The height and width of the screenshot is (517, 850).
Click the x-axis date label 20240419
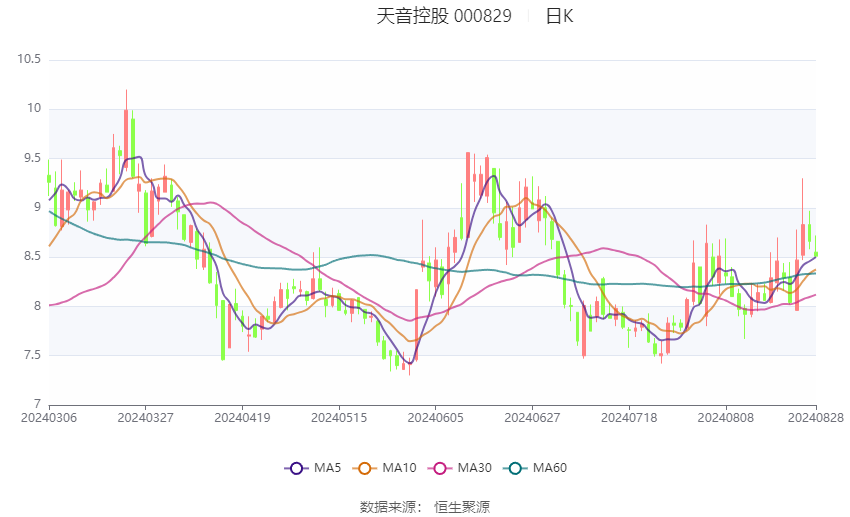[242, 418]
